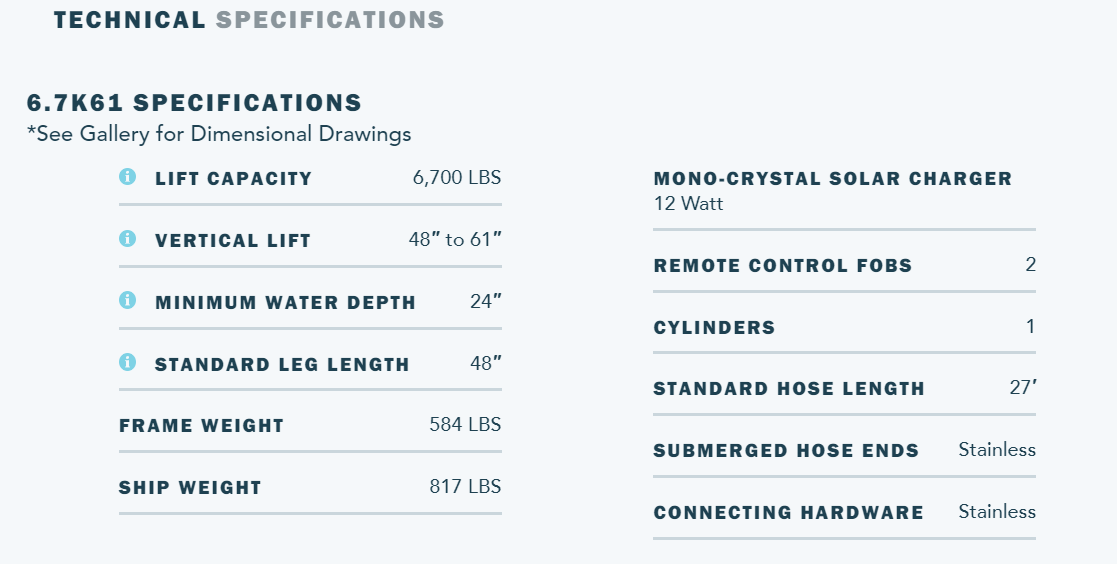Image resolution: width=1117 pixels, height=564 pixels.
Task: Click the Technical Specifications heading
Action: point(249,20)
